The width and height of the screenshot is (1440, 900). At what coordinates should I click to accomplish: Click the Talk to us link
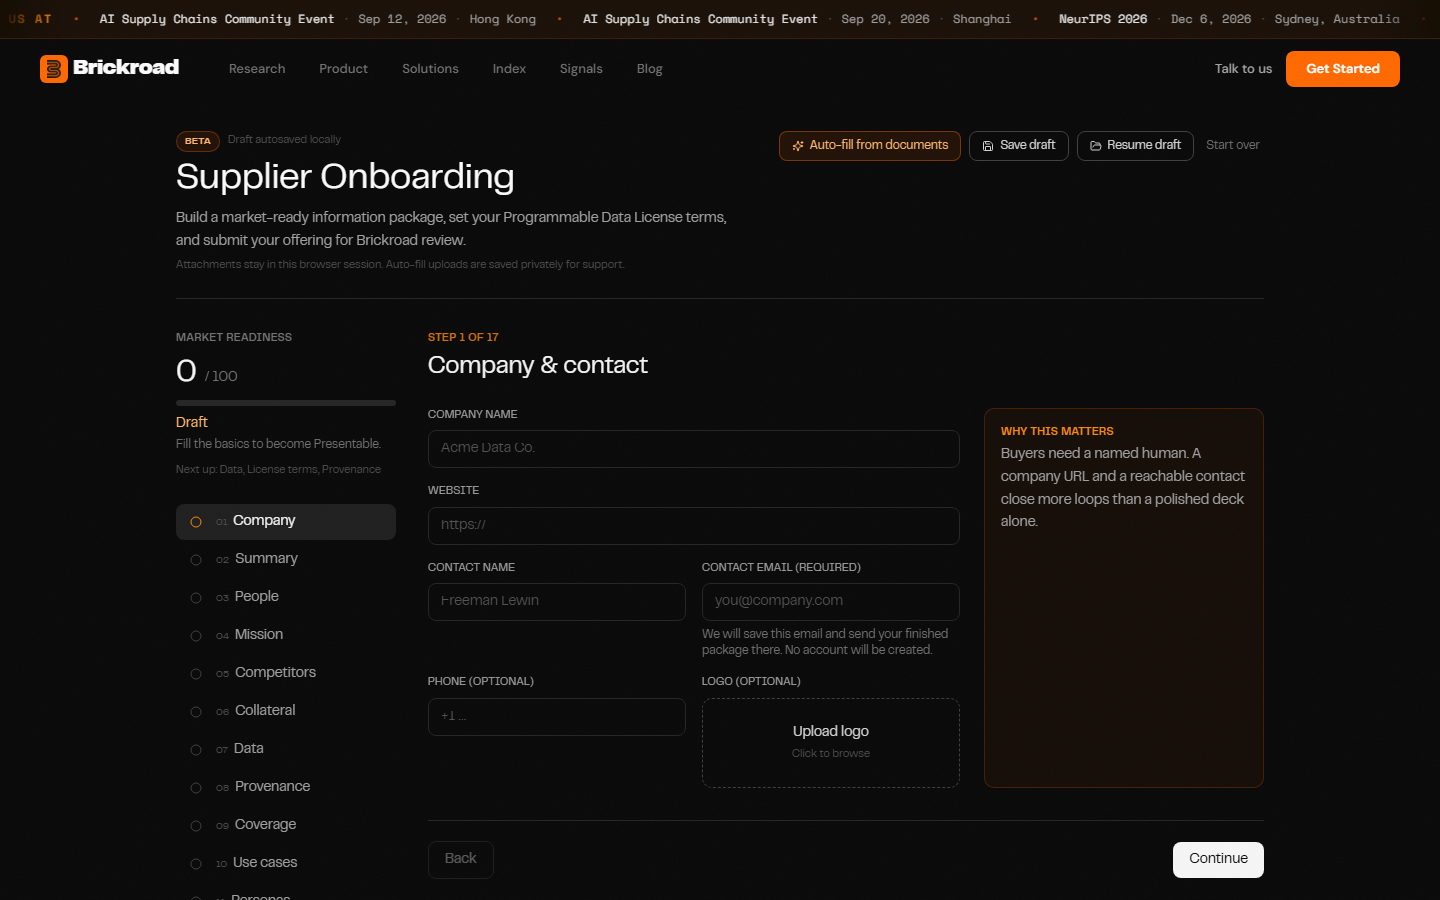click(x=1243, y=69)
